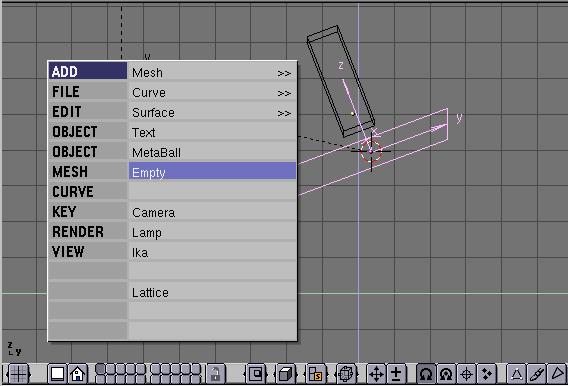Image resolution: width=568 pixels, height=386 pixels.
Task: Open the draw mode wireframe cube selector
Action: pos(346,373)
